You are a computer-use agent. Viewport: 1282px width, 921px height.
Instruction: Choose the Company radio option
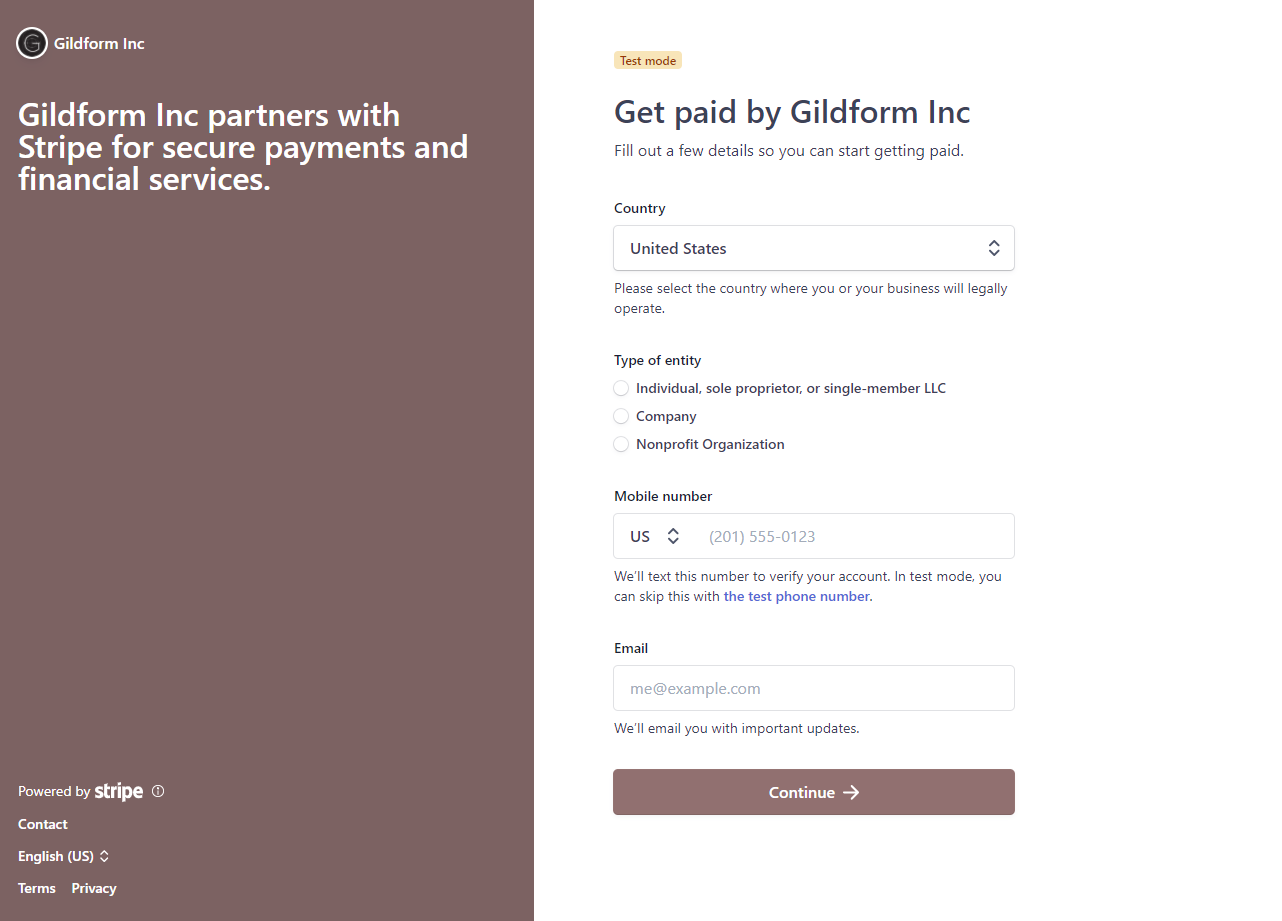point(621,416)
